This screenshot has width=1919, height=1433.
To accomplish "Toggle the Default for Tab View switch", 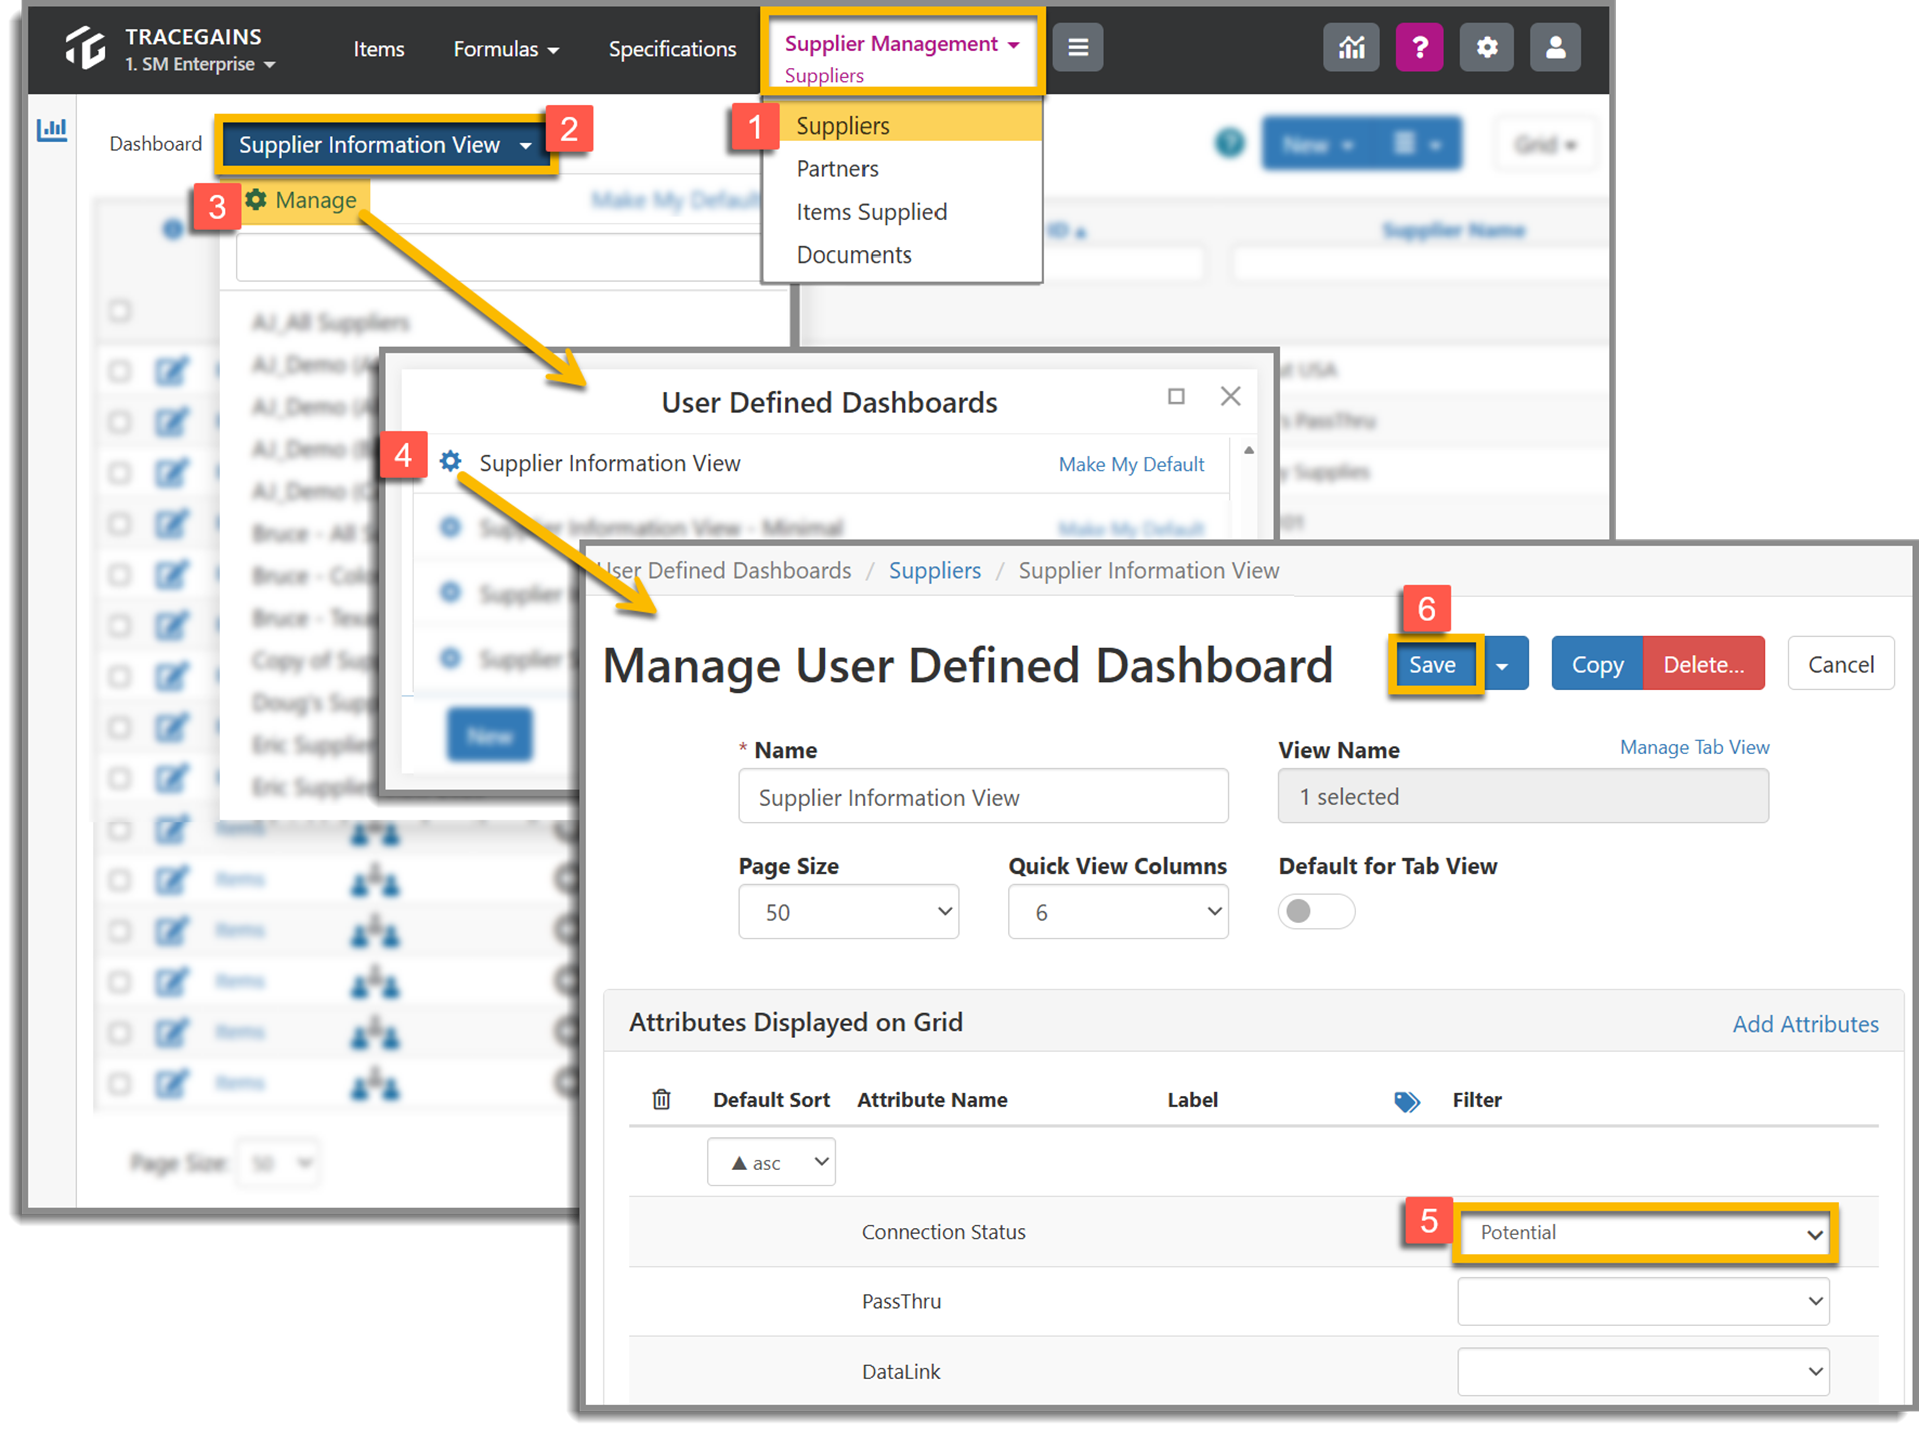I will tap(1316, 911).
